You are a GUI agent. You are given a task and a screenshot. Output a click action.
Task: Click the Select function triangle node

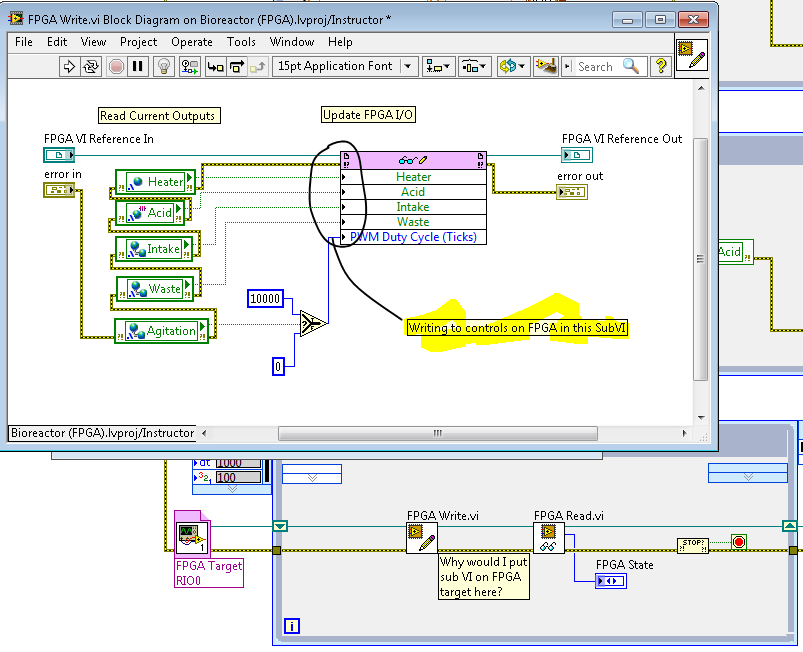coord(313,323)
